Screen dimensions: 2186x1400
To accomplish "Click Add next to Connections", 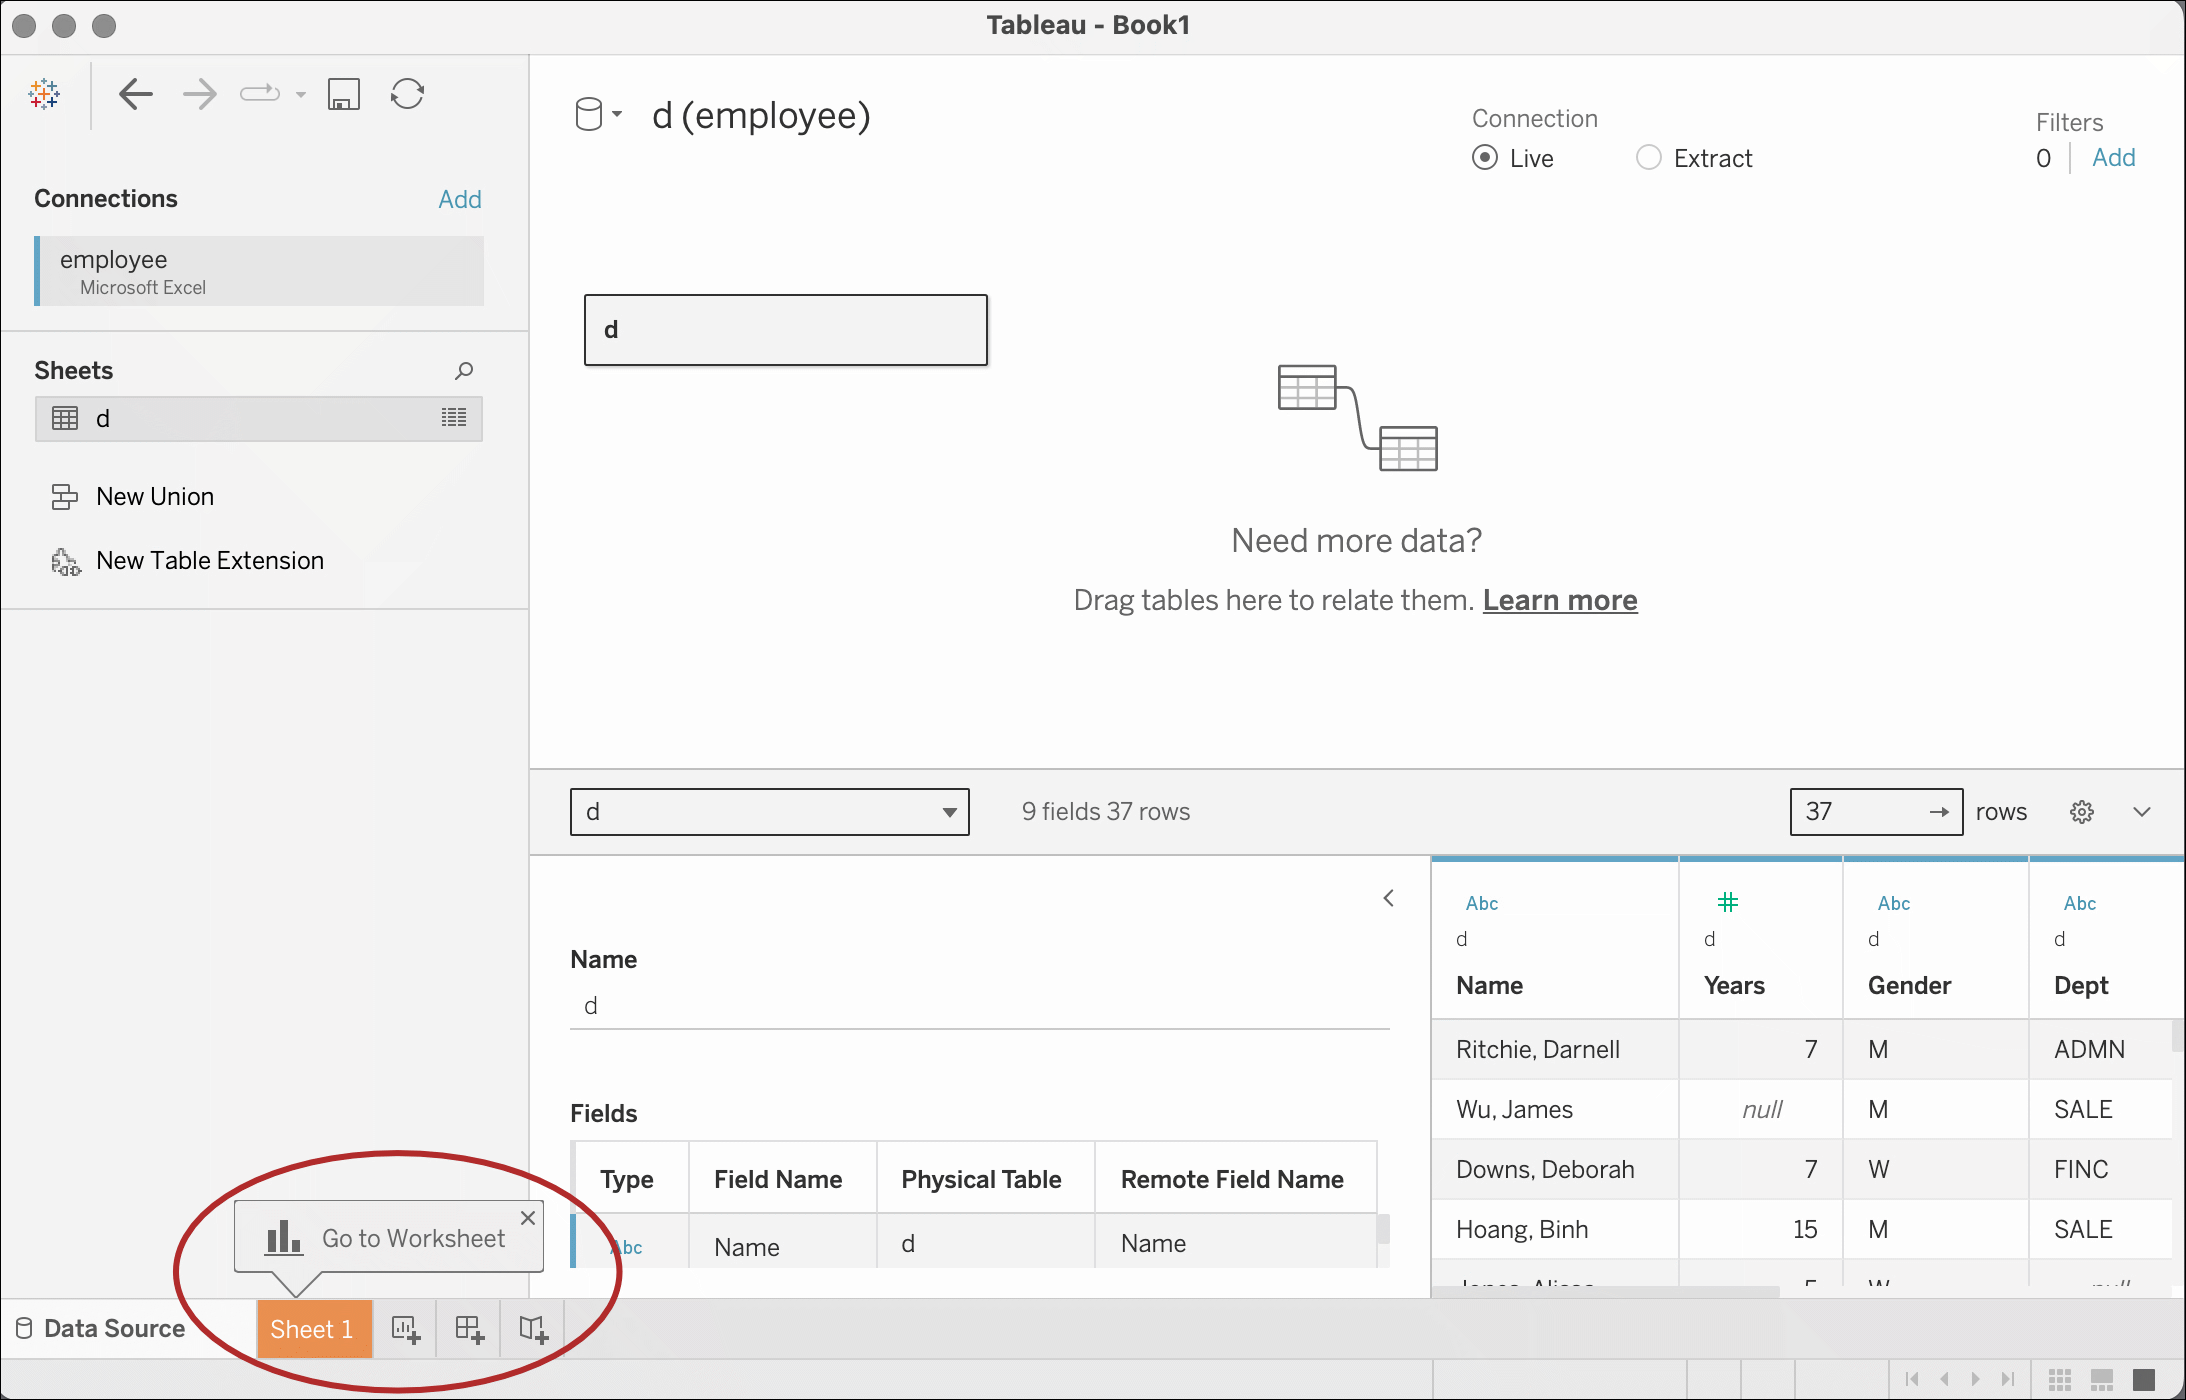I will click(459, 199).
